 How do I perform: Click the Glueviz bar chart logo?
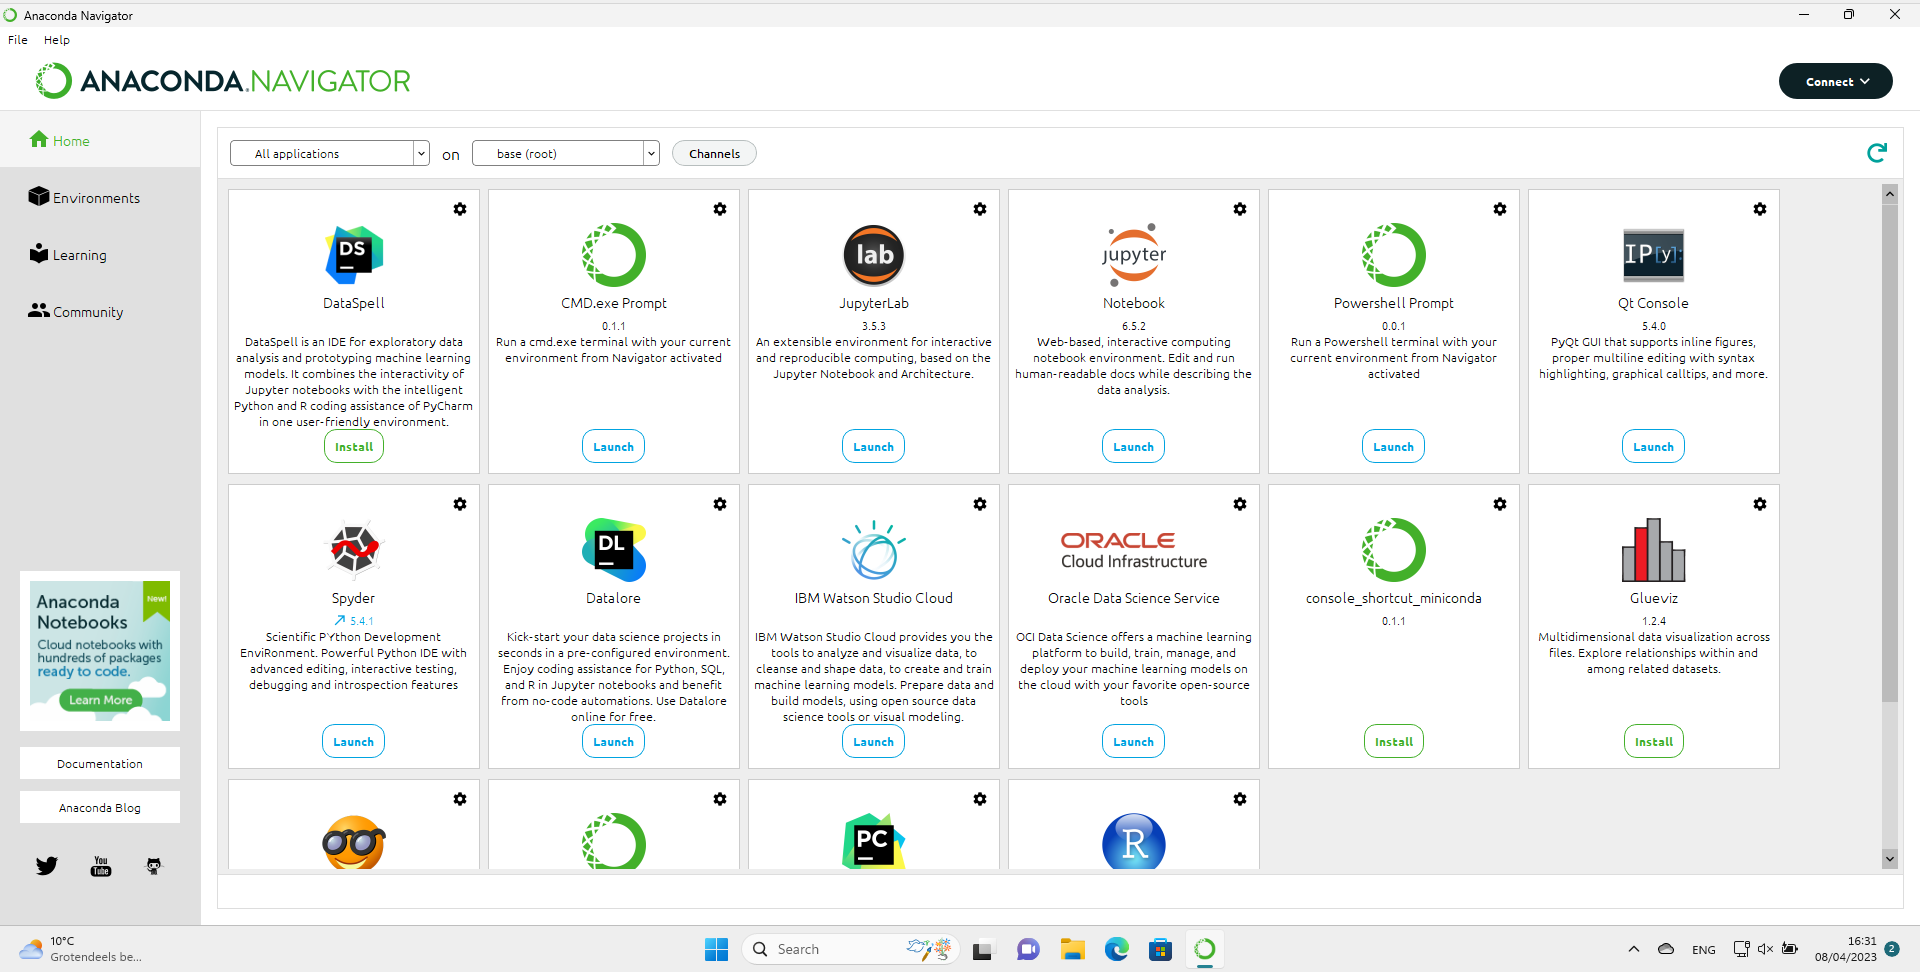[x=1654, y=550]
